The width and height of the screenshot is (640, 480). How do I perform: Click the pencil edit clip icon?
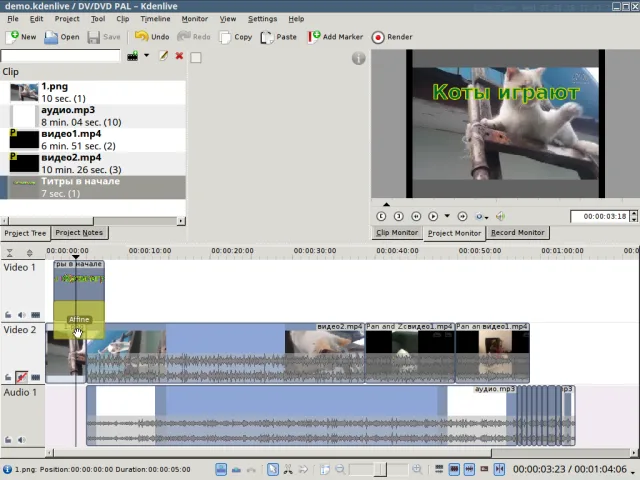click(x=163, y=56)
